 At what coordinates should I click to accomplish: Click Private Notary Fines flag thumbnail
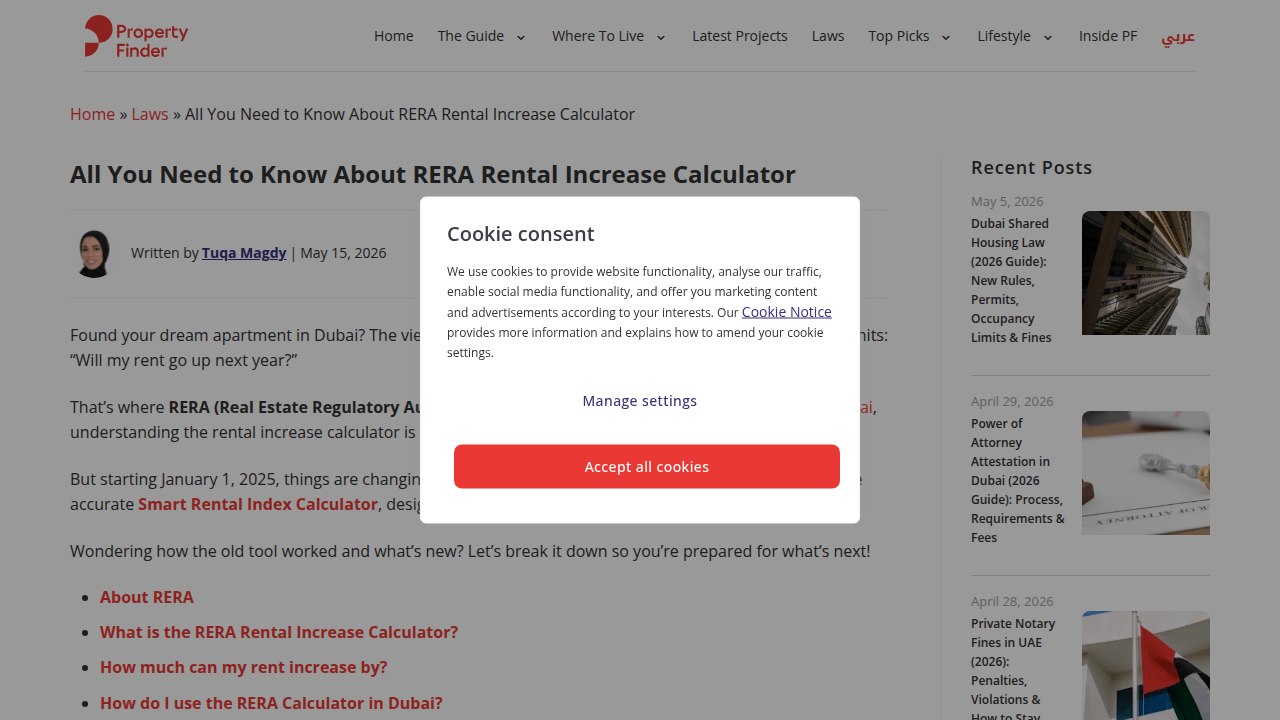[1146, 666]
